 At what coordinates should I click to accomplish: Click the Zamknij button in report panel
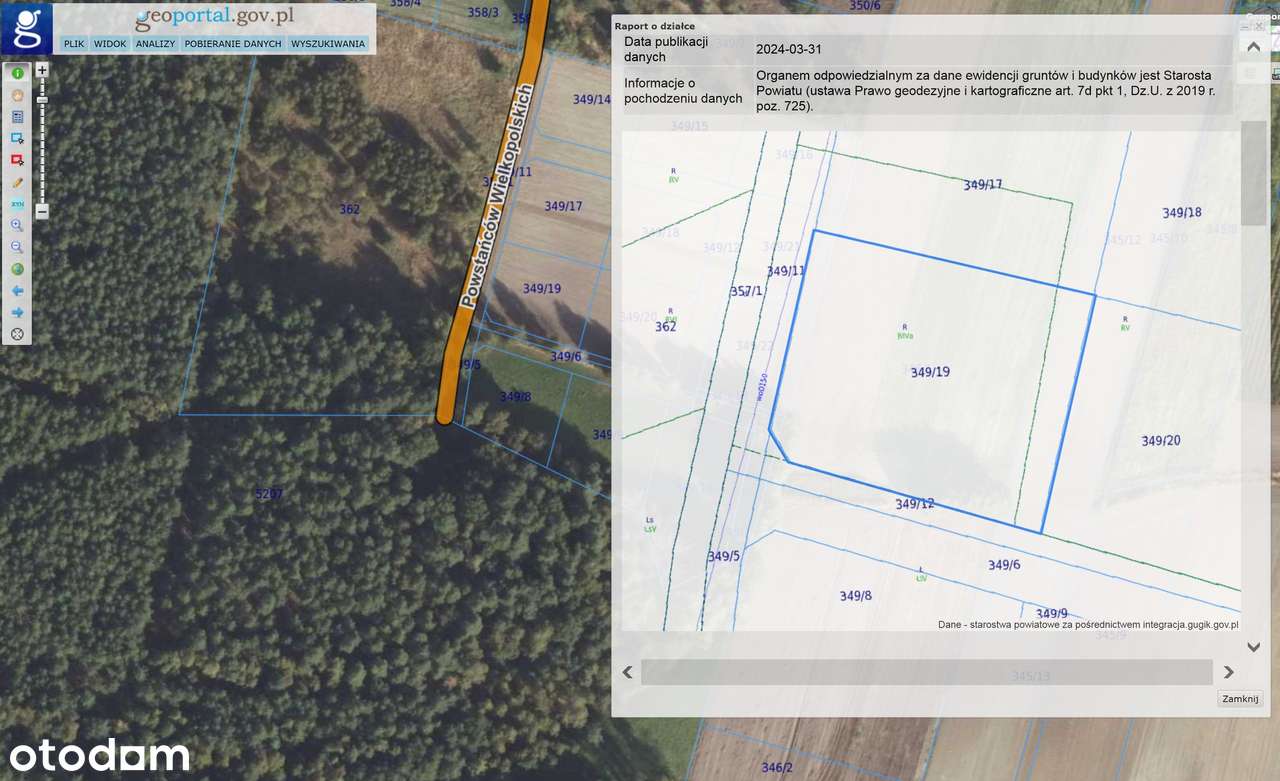(x=1240, y=699)
